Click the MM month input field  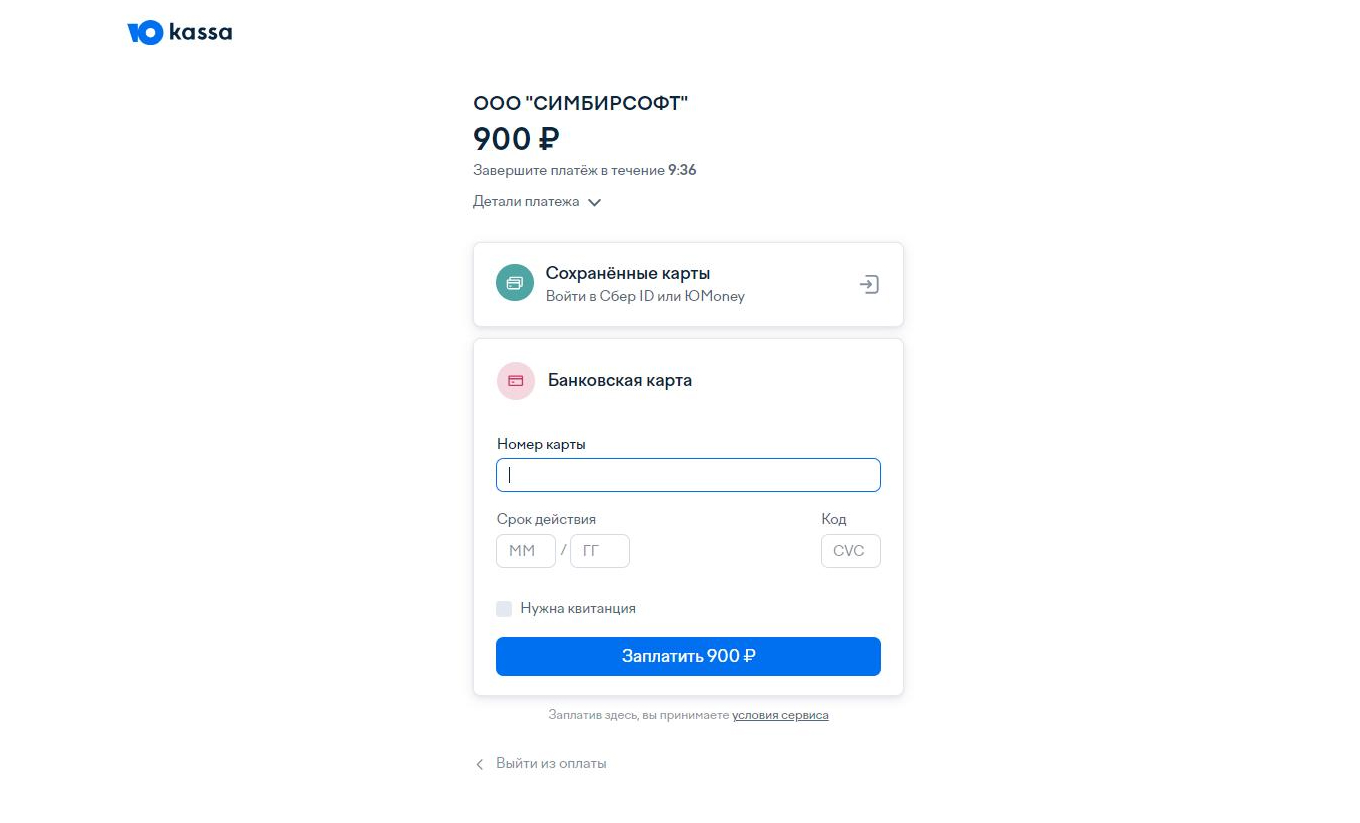525,551
